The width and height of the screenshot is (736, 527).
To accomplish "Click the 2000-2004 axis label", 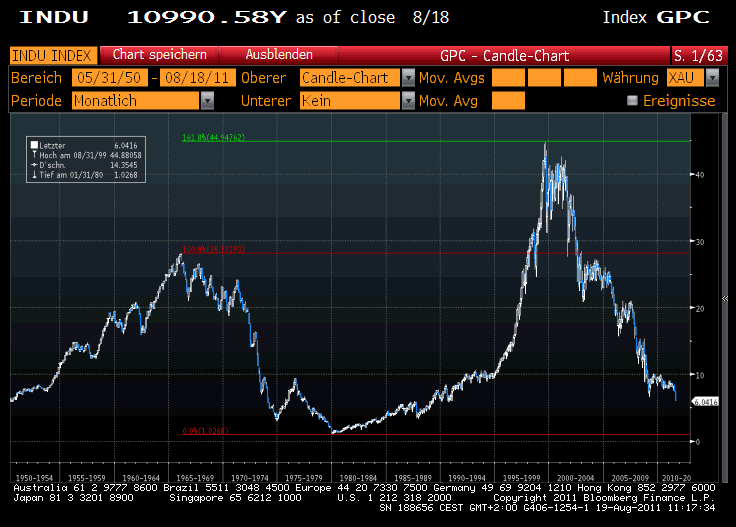I will click(575, 478).
